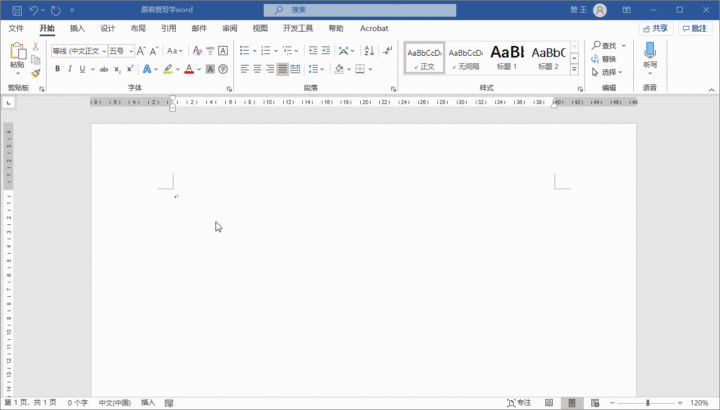Apply paragraph shading with paint bucket

click(x=339, y=69)
